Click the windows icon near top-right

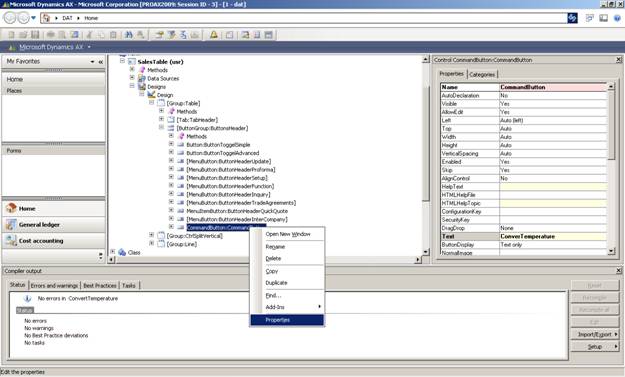click(x=590, y=18)
